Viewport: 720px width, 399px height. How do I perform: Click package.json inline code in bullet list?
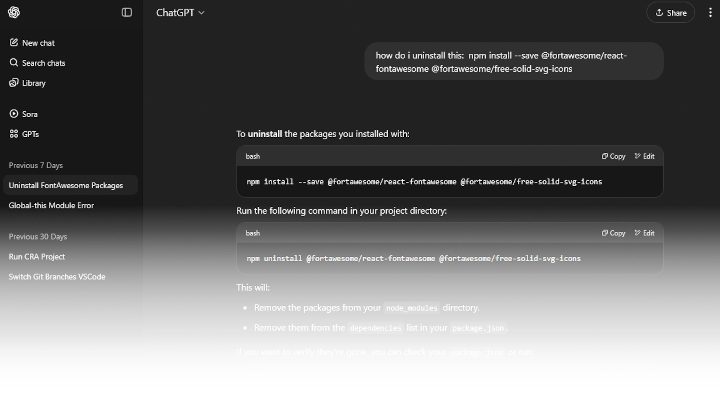coord(478,328)
